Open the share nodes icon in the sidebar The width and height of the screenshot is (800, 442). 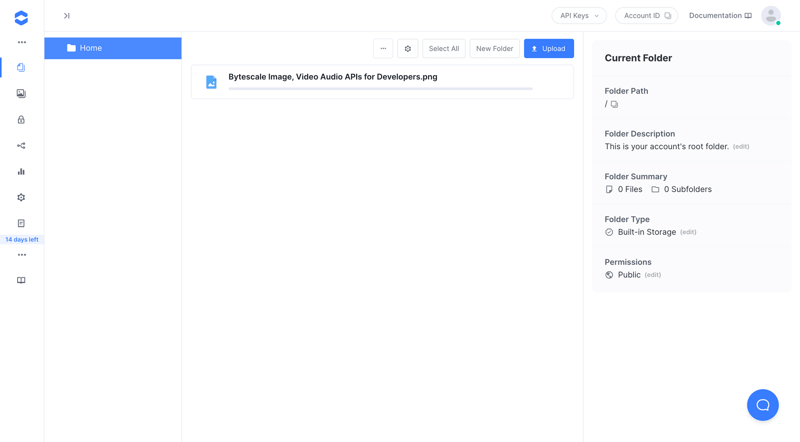(21, 145)
